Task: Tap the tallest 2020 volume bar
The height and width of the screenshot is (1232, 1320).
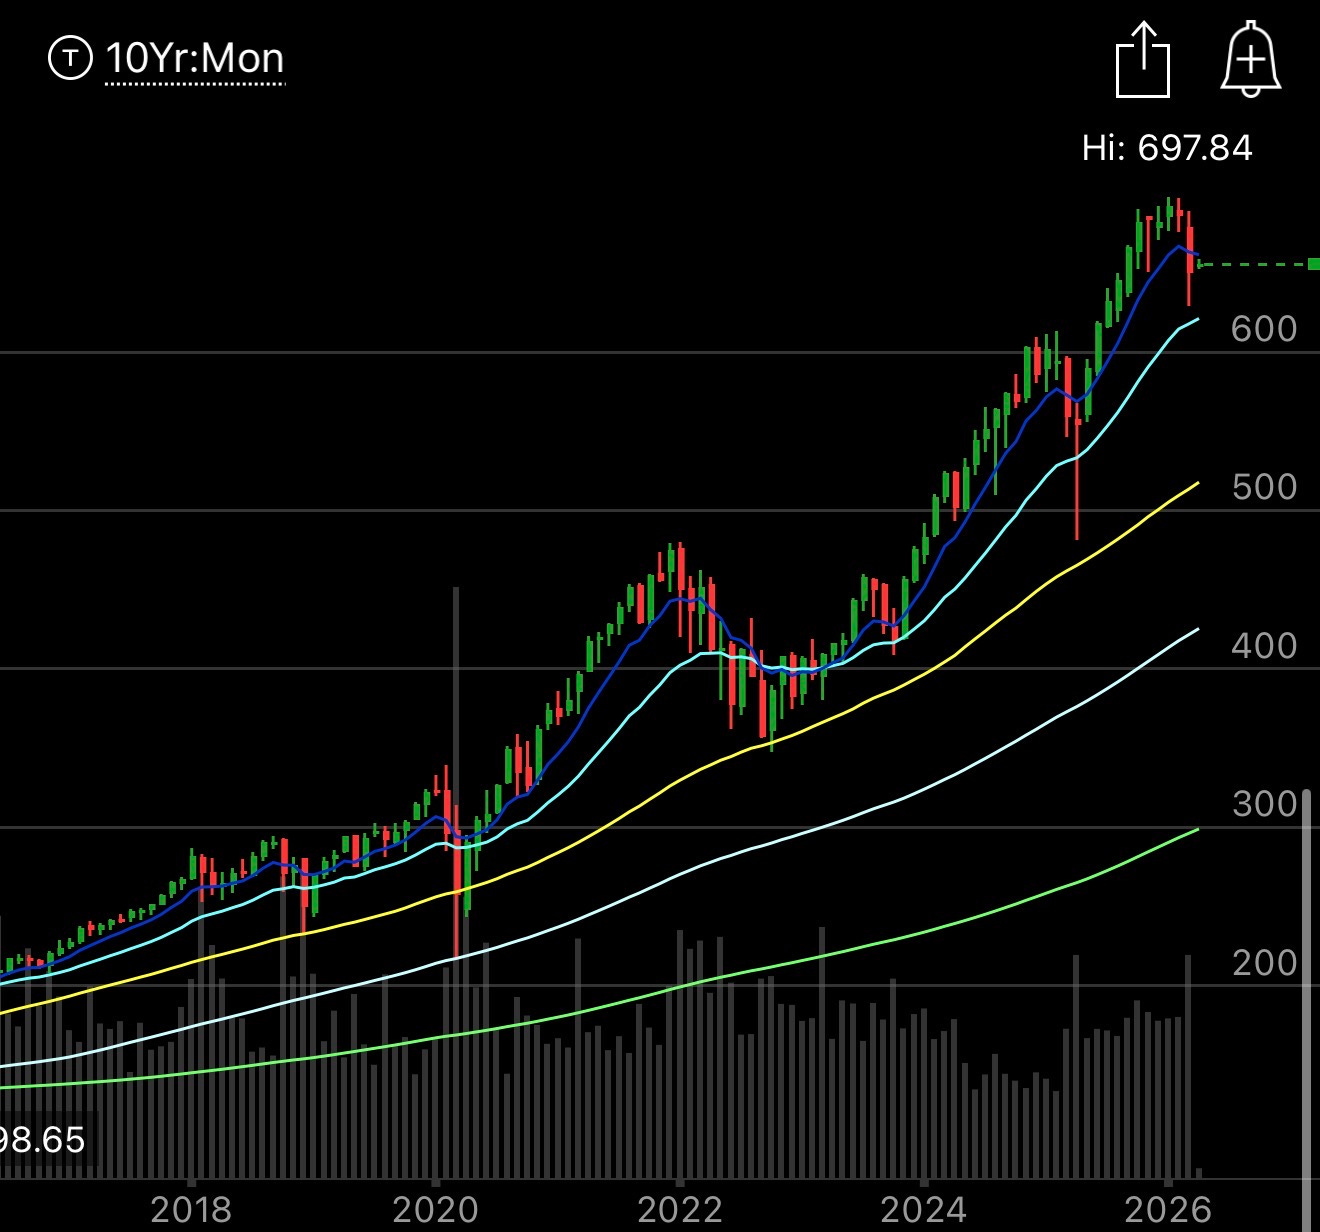Action: click(x=456, y=882)
